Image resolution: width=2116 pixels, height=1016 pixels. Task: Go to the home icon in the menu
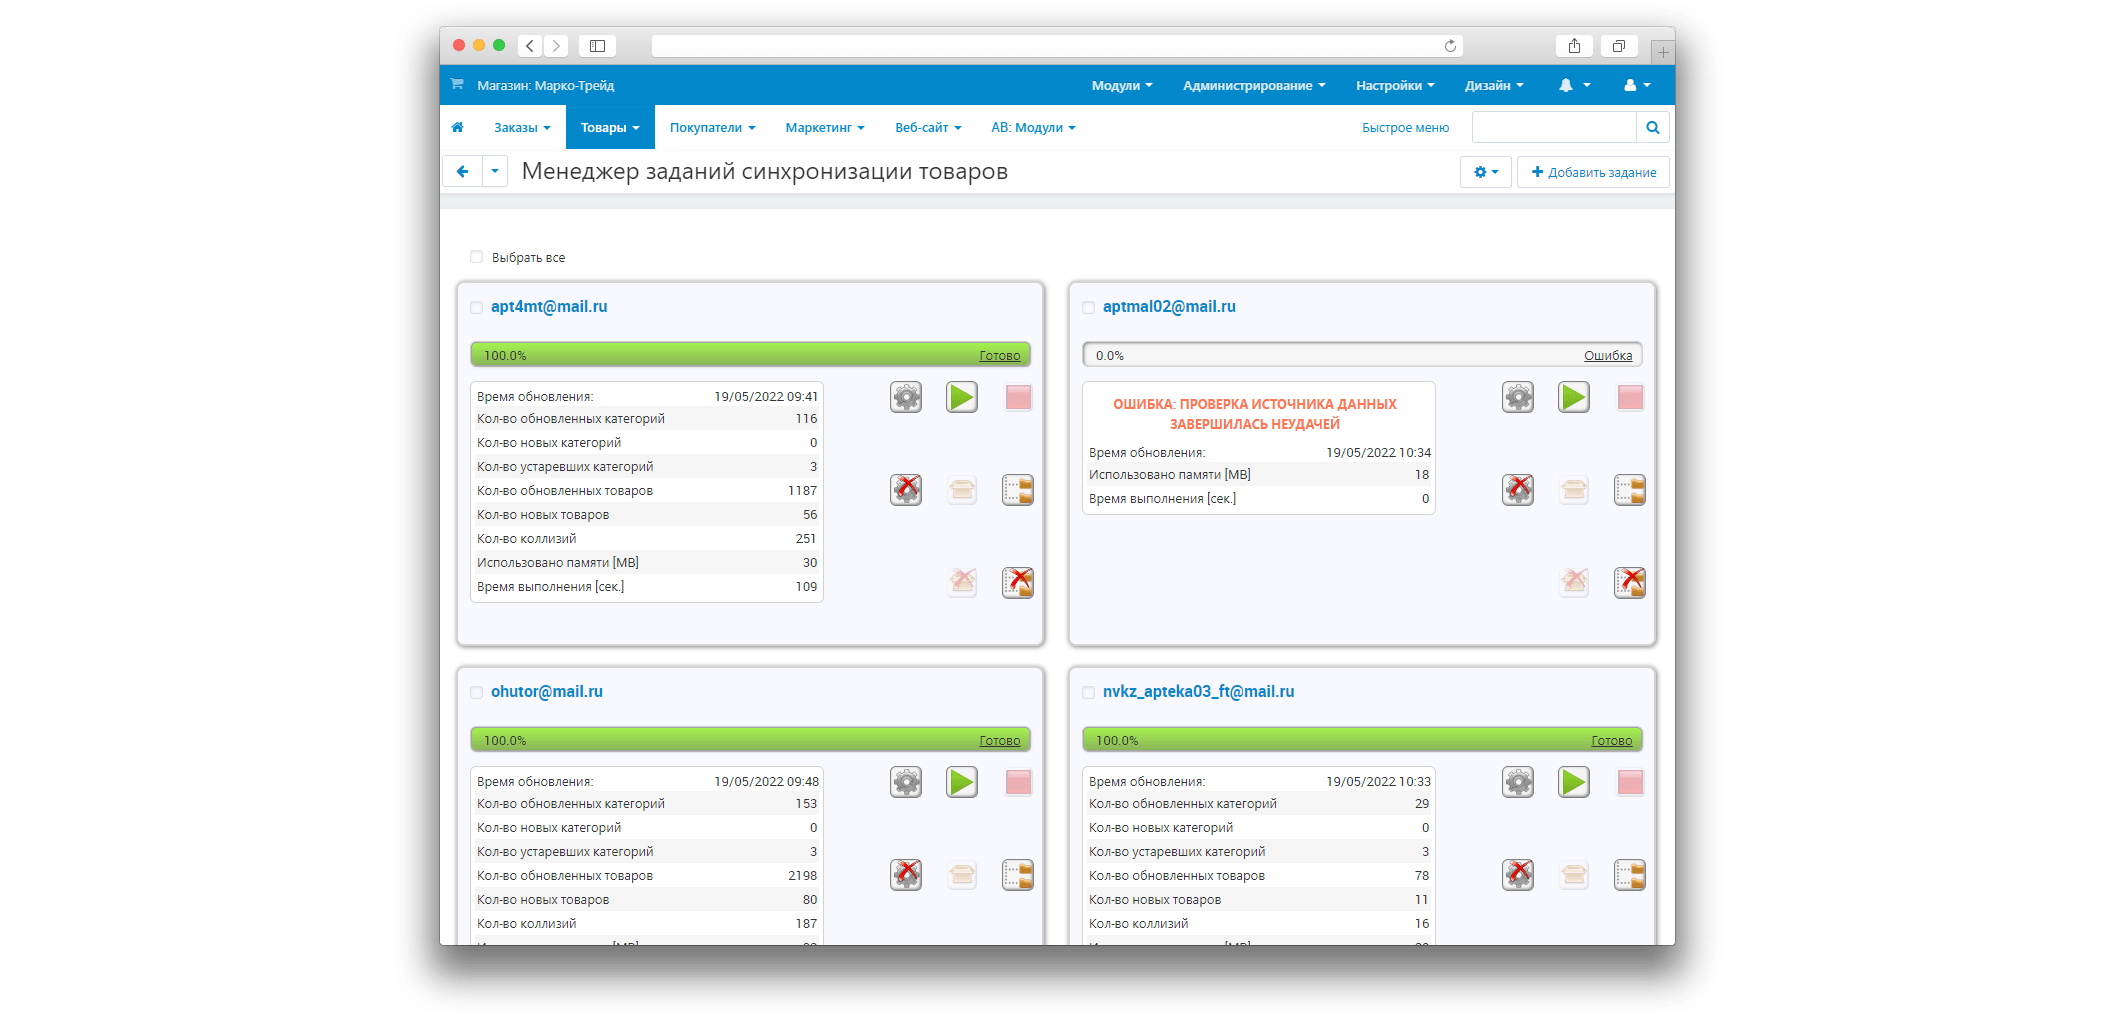pyautogui.click(x=458, y=127)
